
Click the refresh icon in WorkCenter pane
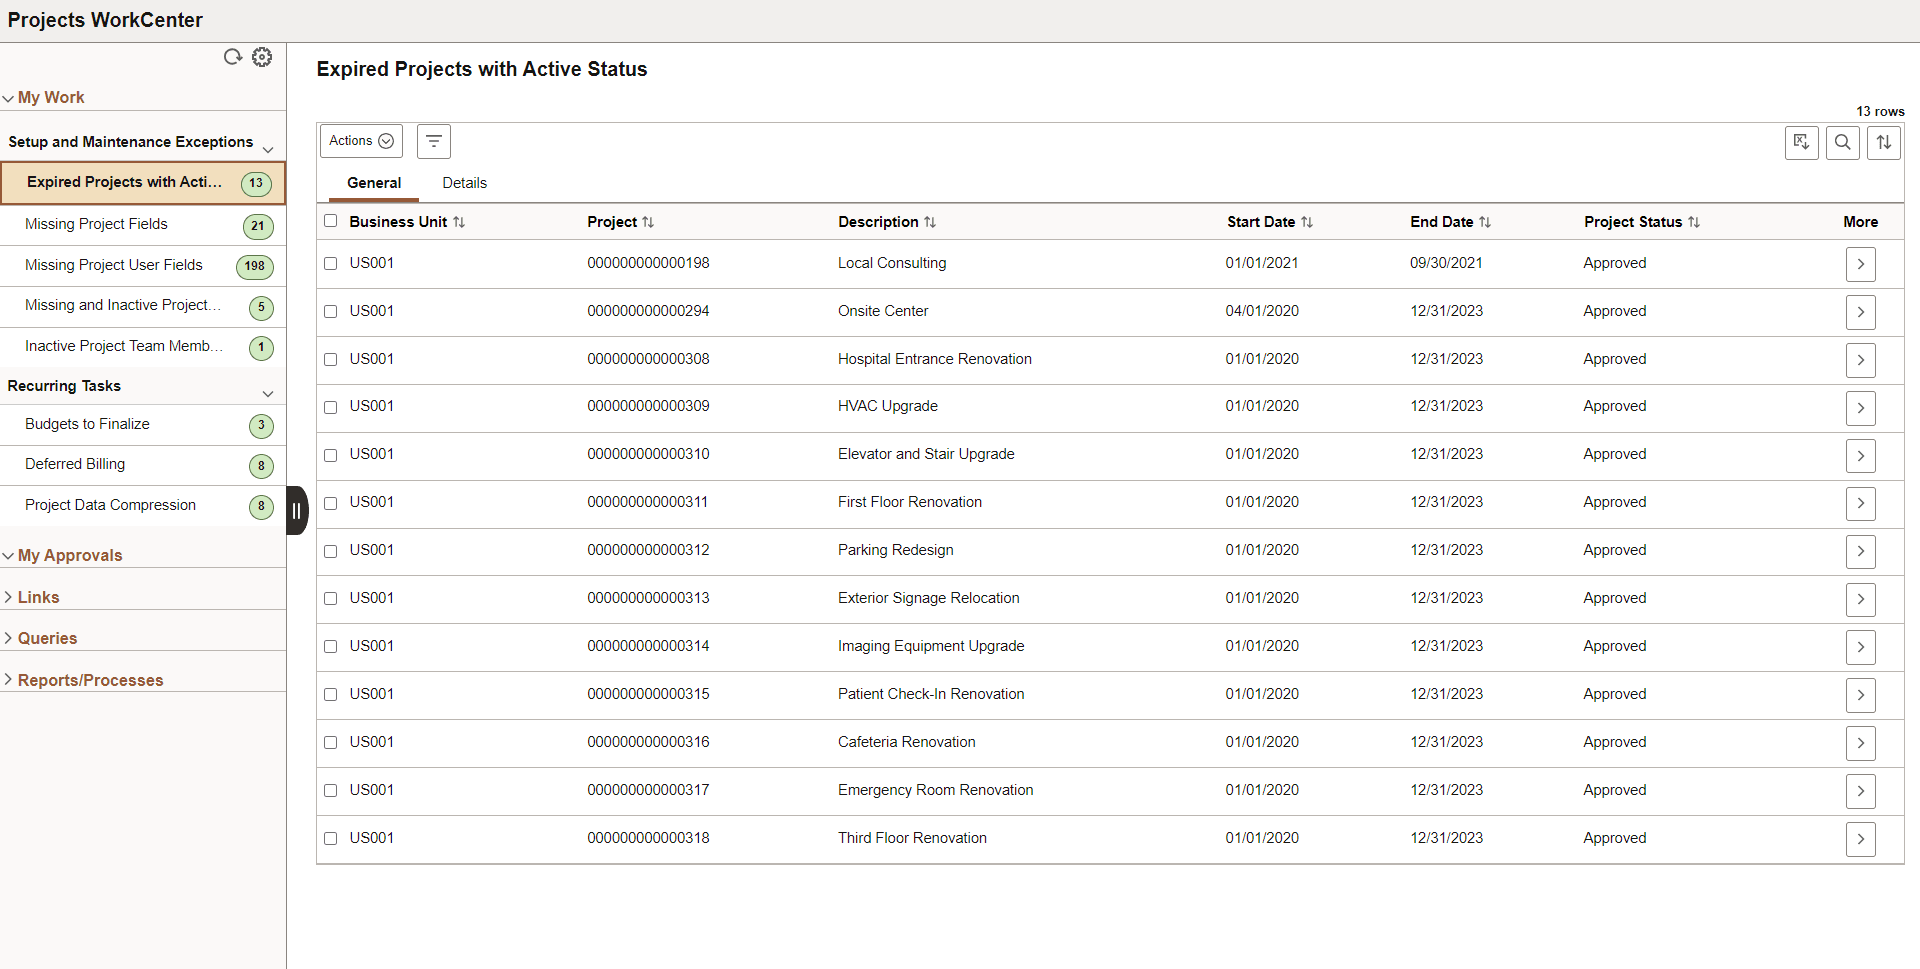pos(233,57)
